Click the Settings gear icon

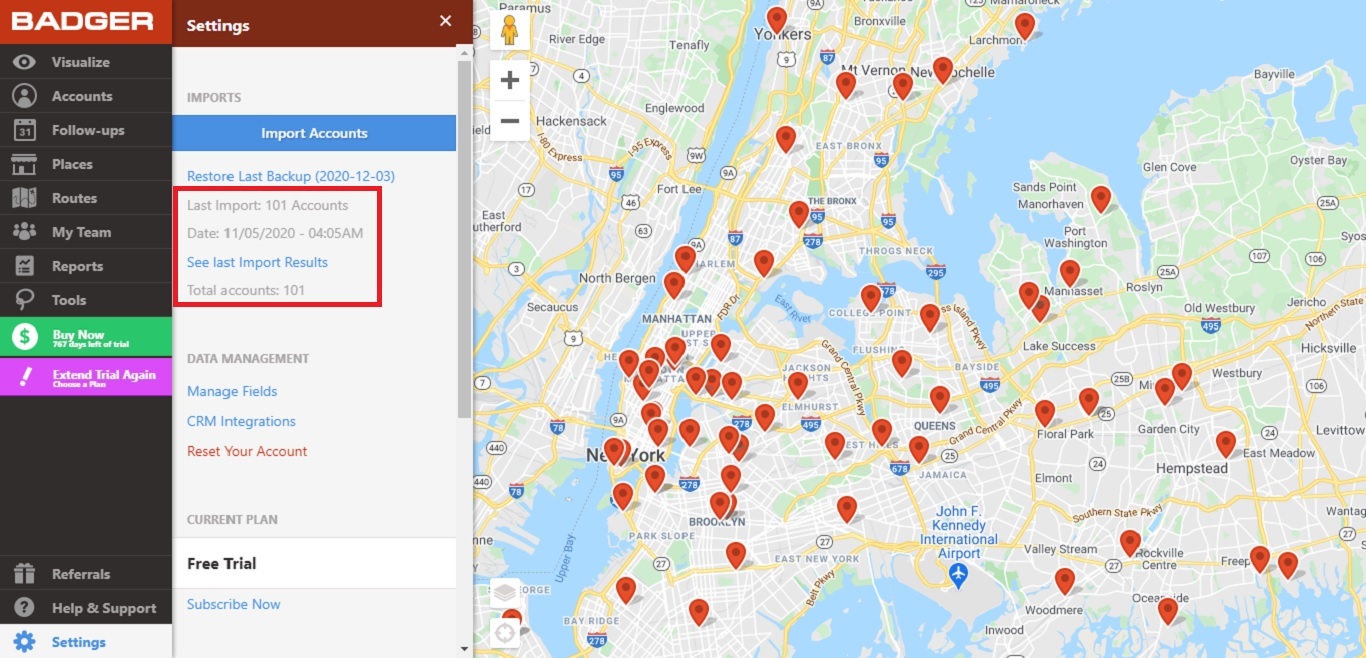pyautogui.click(x=24, y=642)
